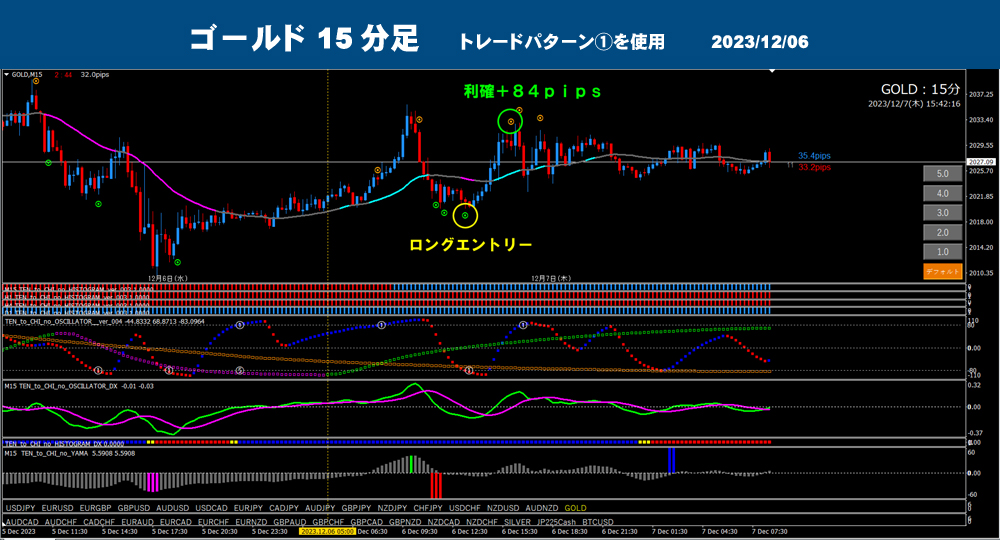The width and height of the screenshot is (1000, 540).
Task: Switch chart to NZDUSD symbol
Action: tap(503, 508)
